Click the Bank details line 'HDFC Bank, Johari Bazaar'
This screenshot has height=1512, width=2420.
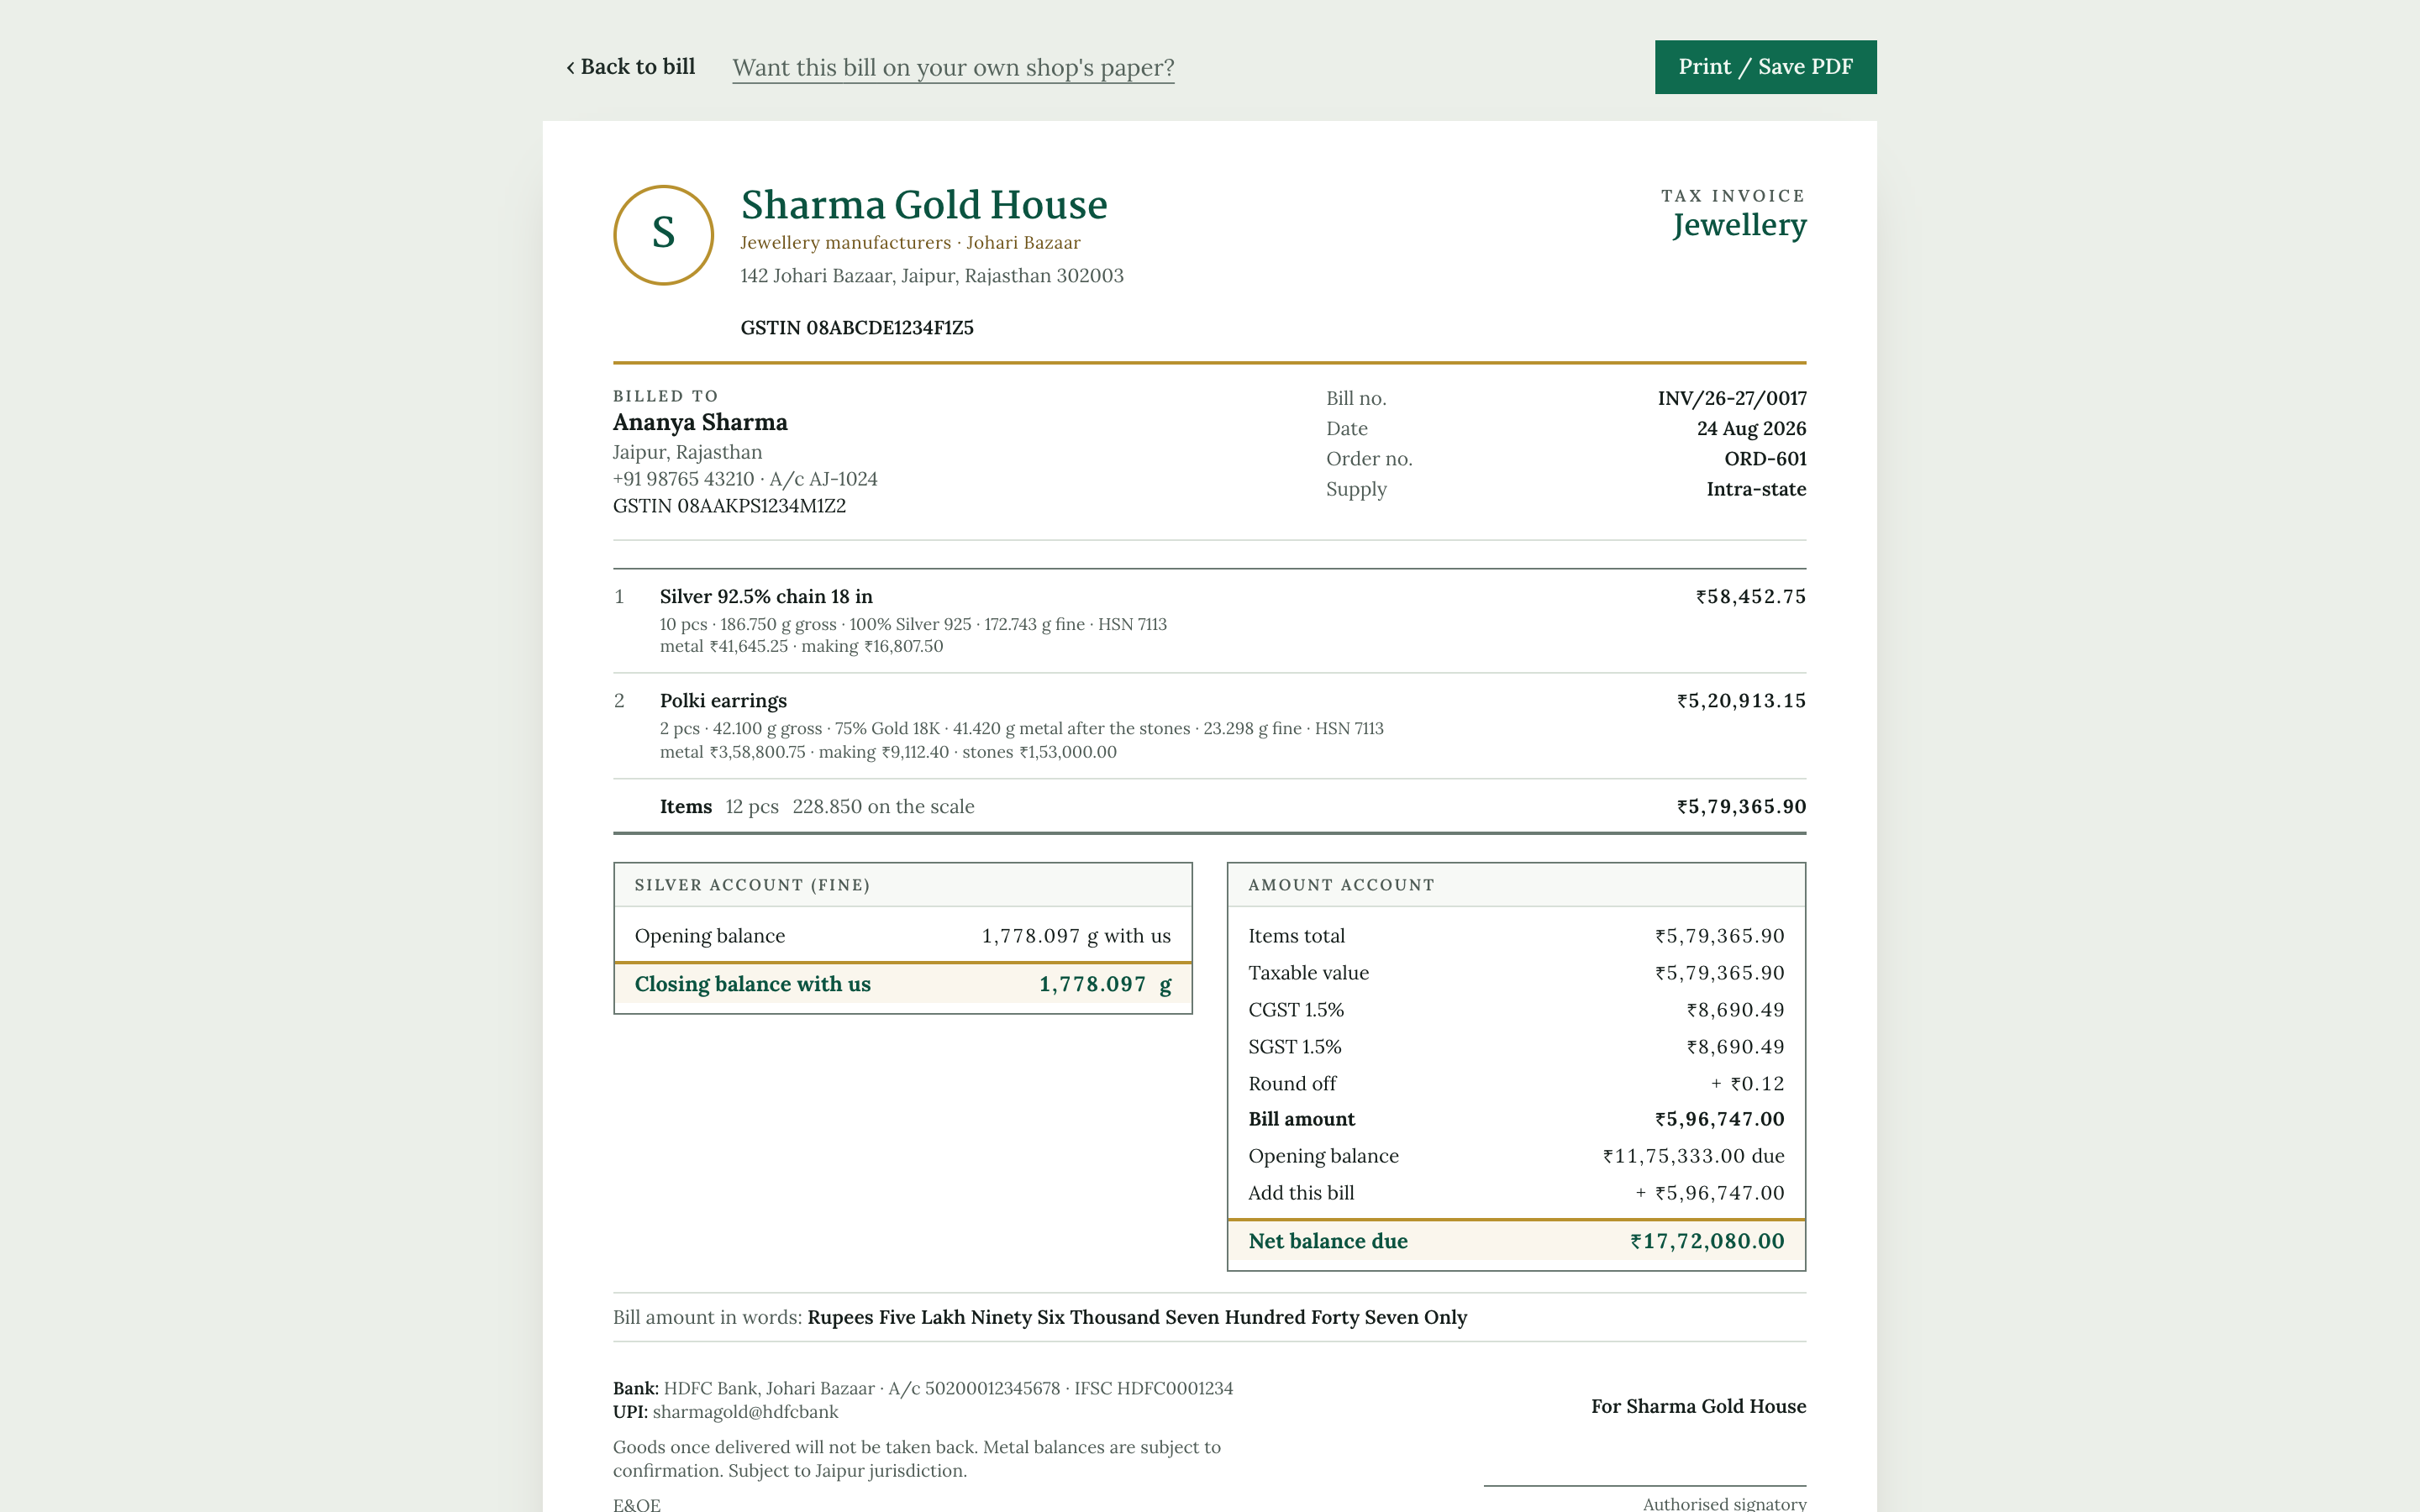click(923, 1388)
